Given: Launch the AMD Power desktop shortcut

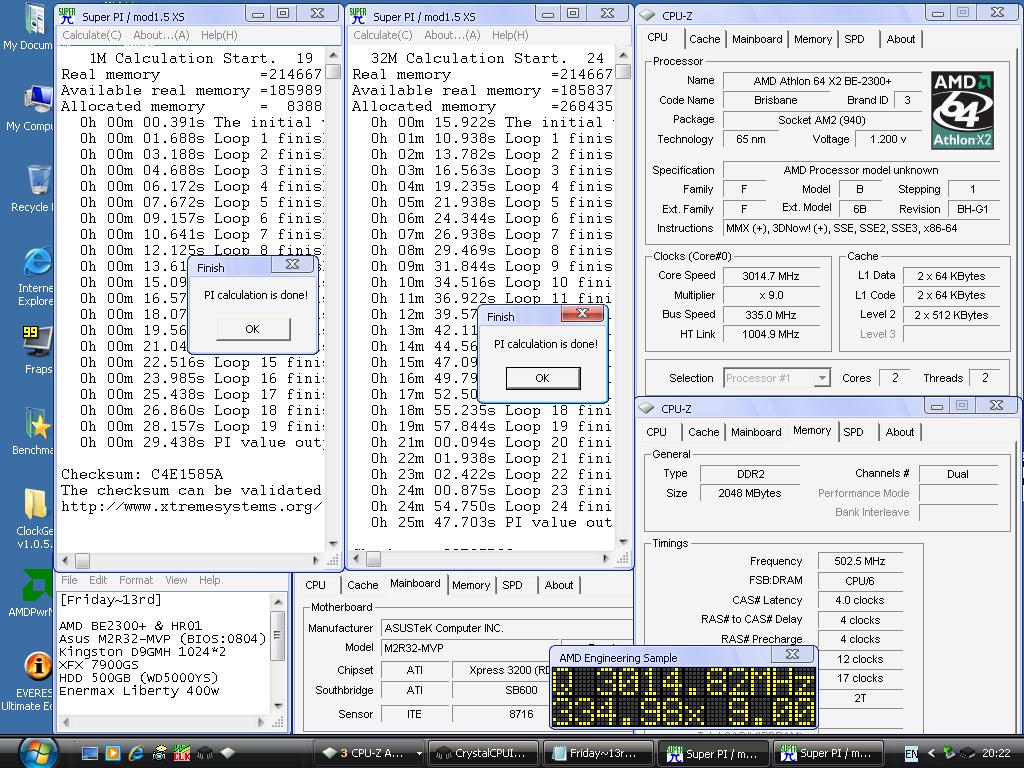Looking at the screenshot, I should pos(36,586).
